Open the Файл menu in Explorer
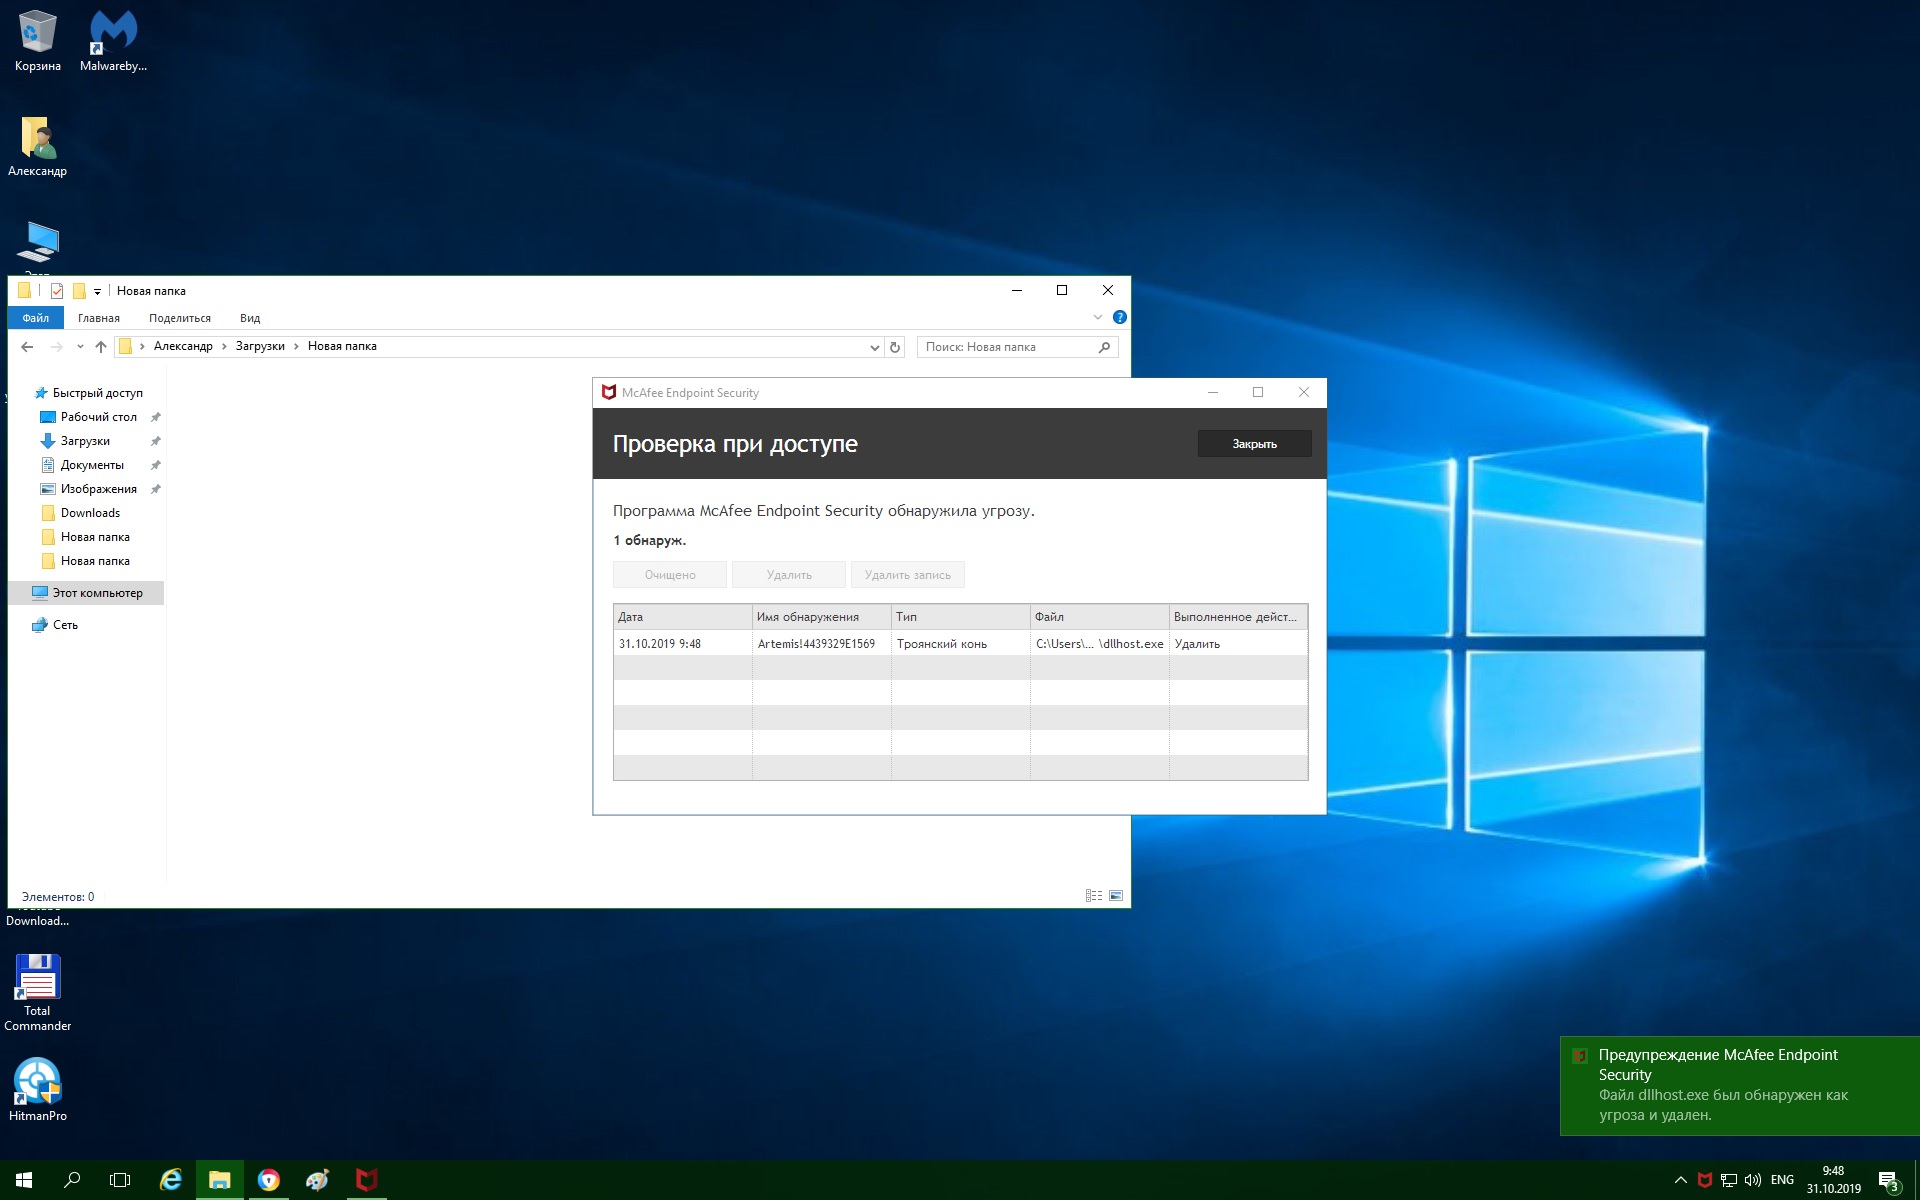1920x1200 pixels. coord(36,318)
